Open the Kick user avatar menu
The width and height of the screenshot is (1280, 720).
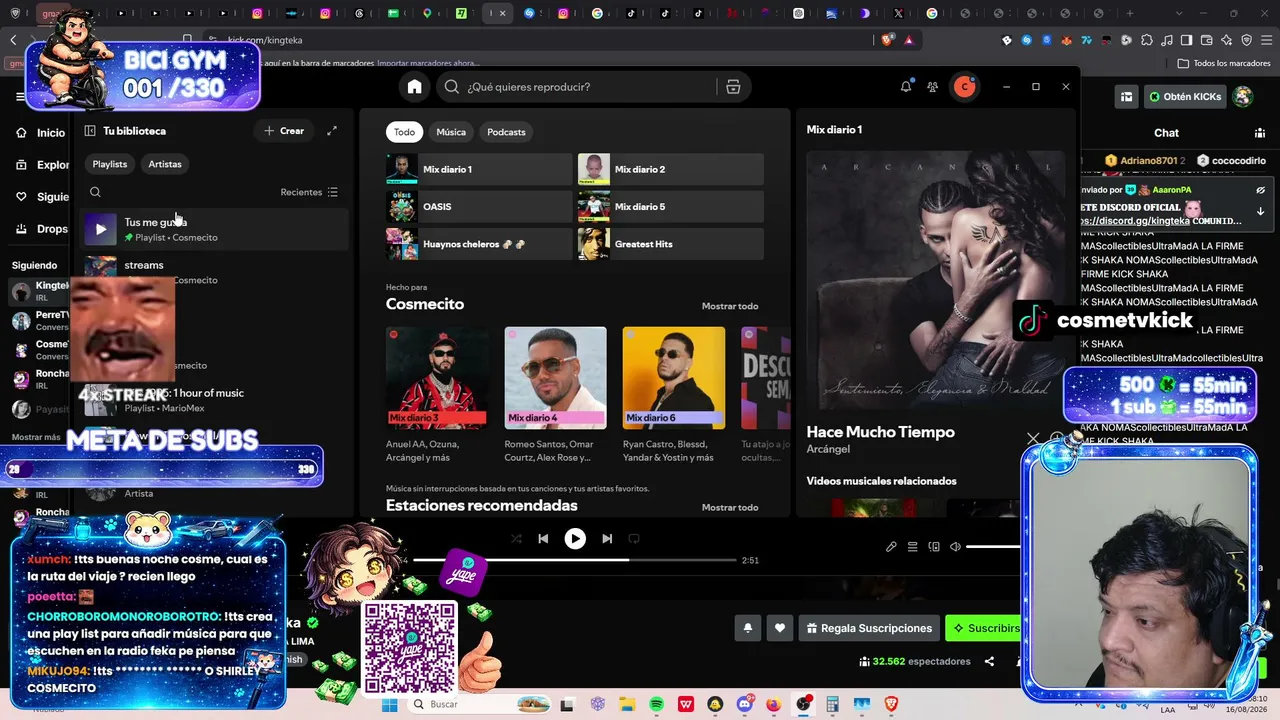pyautogui.click(x=1243, y=97)
